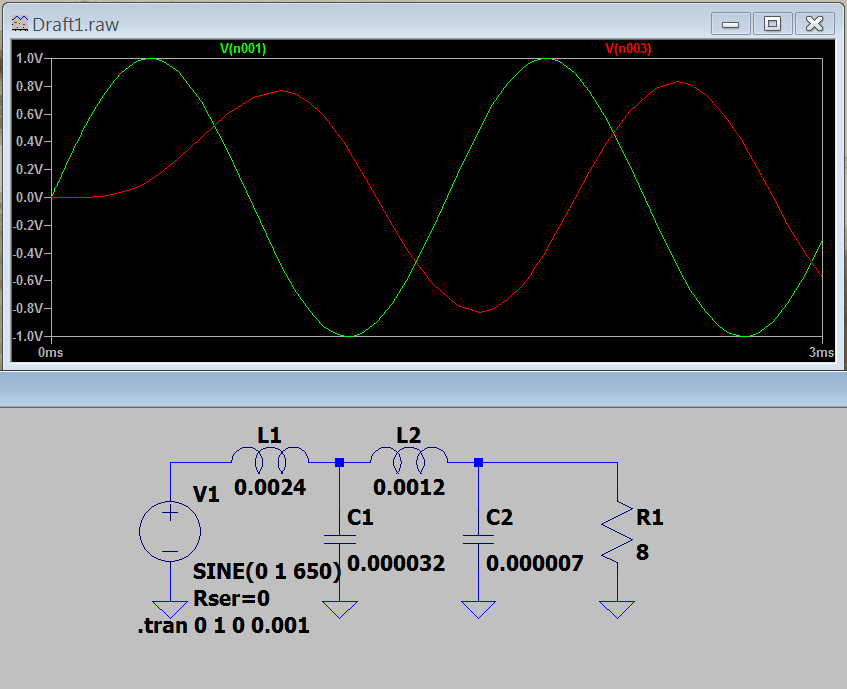Screen dimensions: 847x689
Task: Click the Rser=0 parameter text
Action: [231, 598]
